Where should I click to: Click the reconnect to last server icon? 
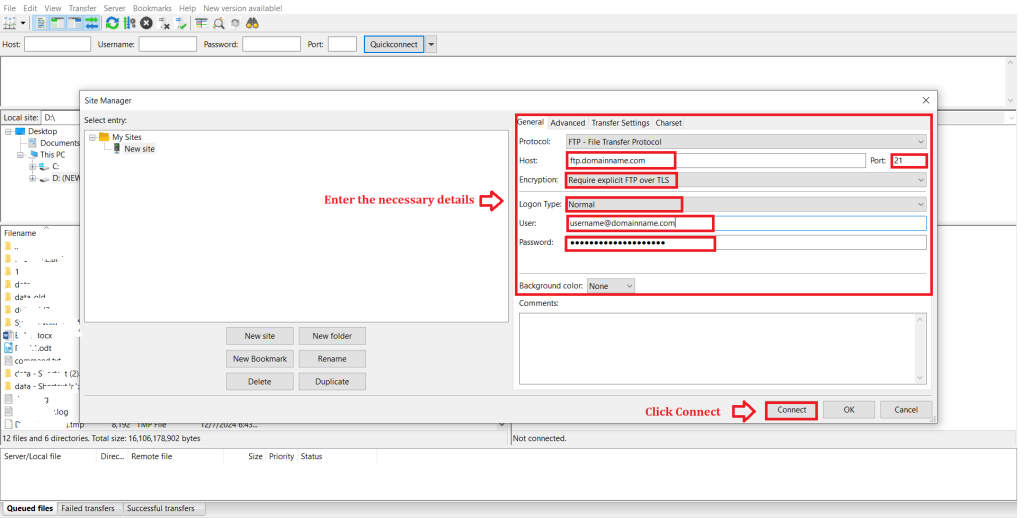pos(181,24)
